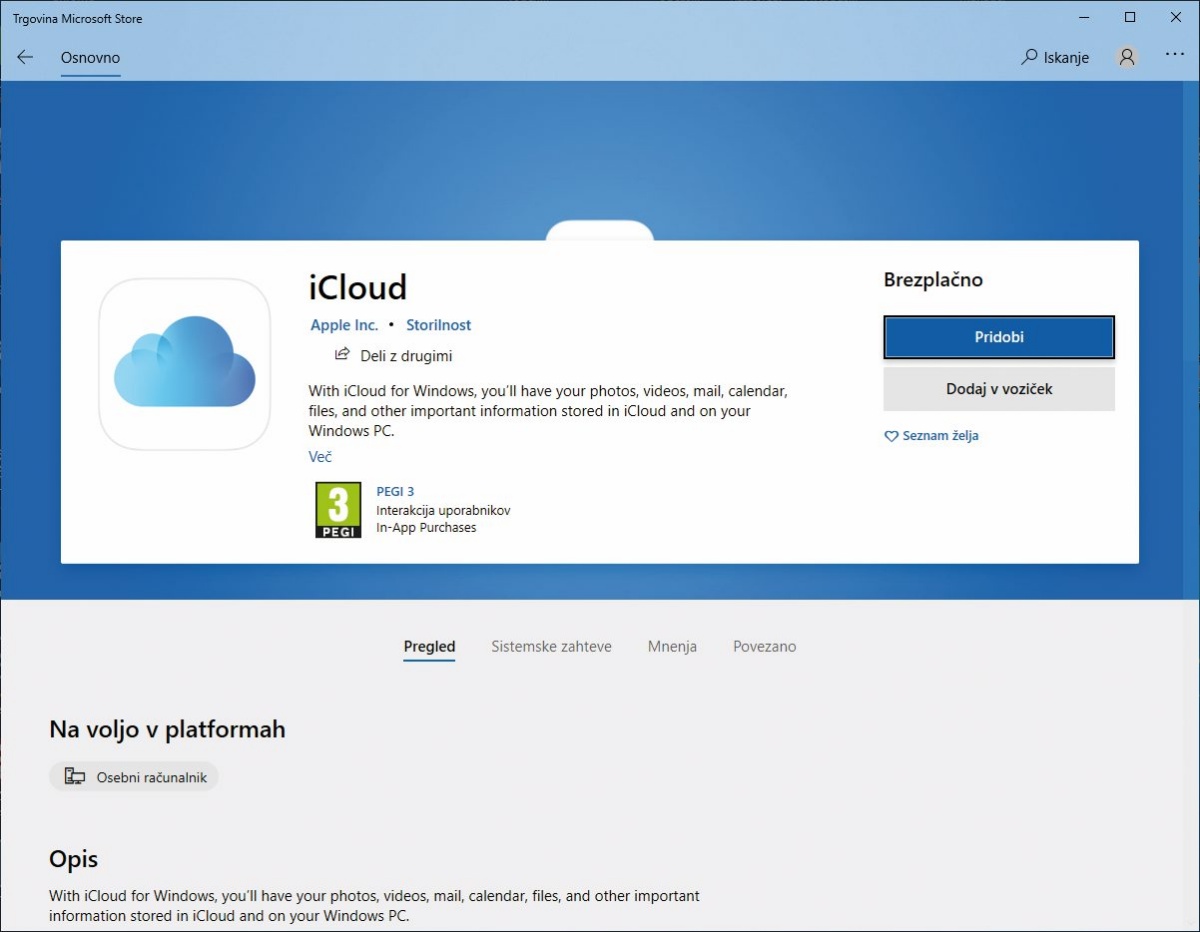Switch to the Povezano tab
This screenshot has width=1200, height=932.
(x=765, y=647)
